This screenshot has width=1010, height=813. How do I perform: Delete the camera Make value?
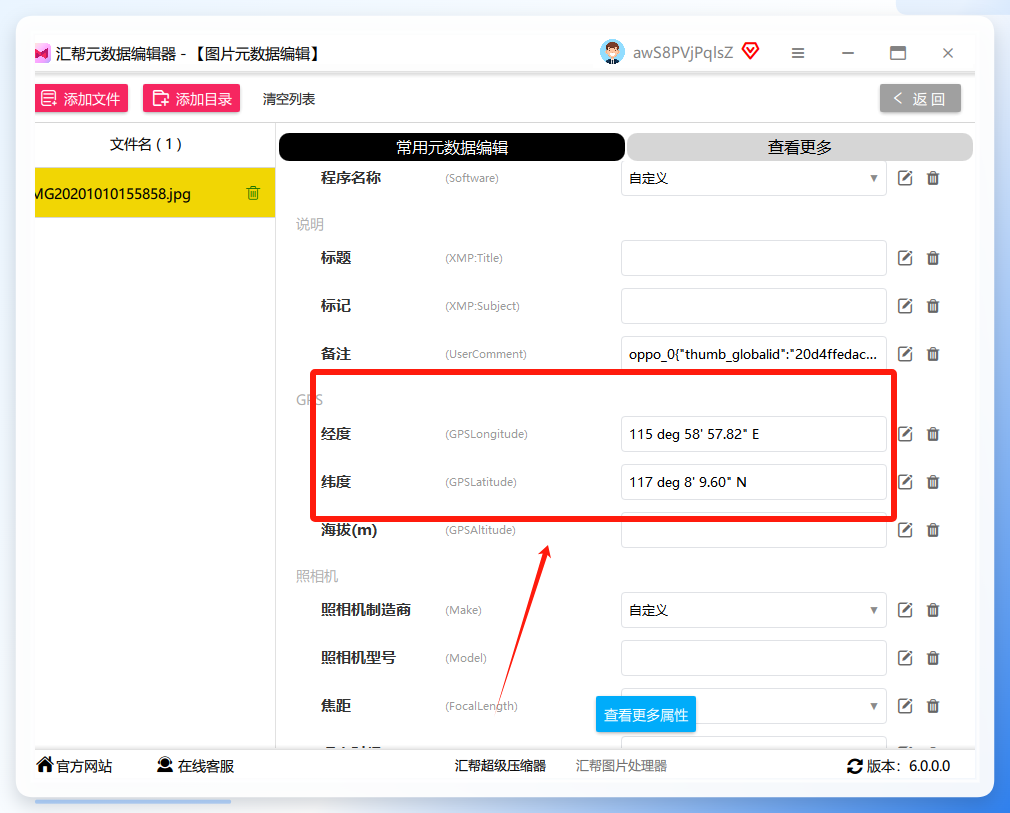933,610
